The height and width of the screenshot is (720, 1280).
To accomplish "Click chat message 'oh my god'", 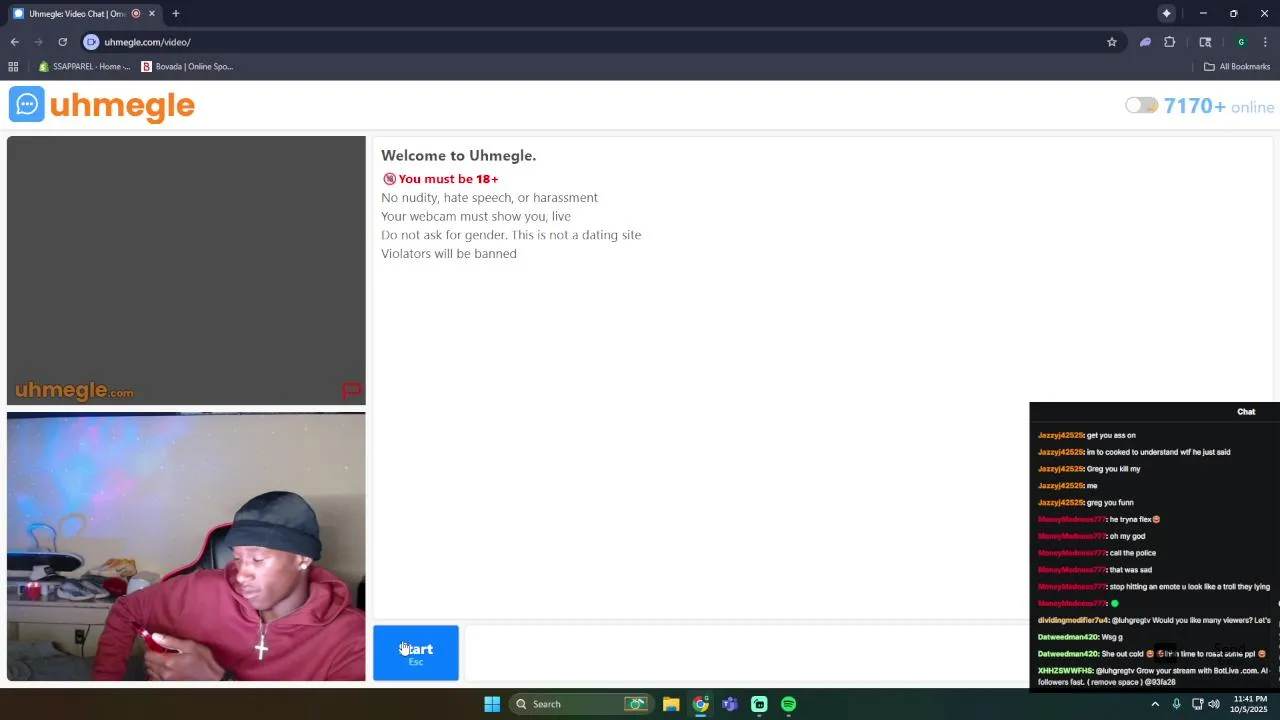I will click(x=1128, y=536).
